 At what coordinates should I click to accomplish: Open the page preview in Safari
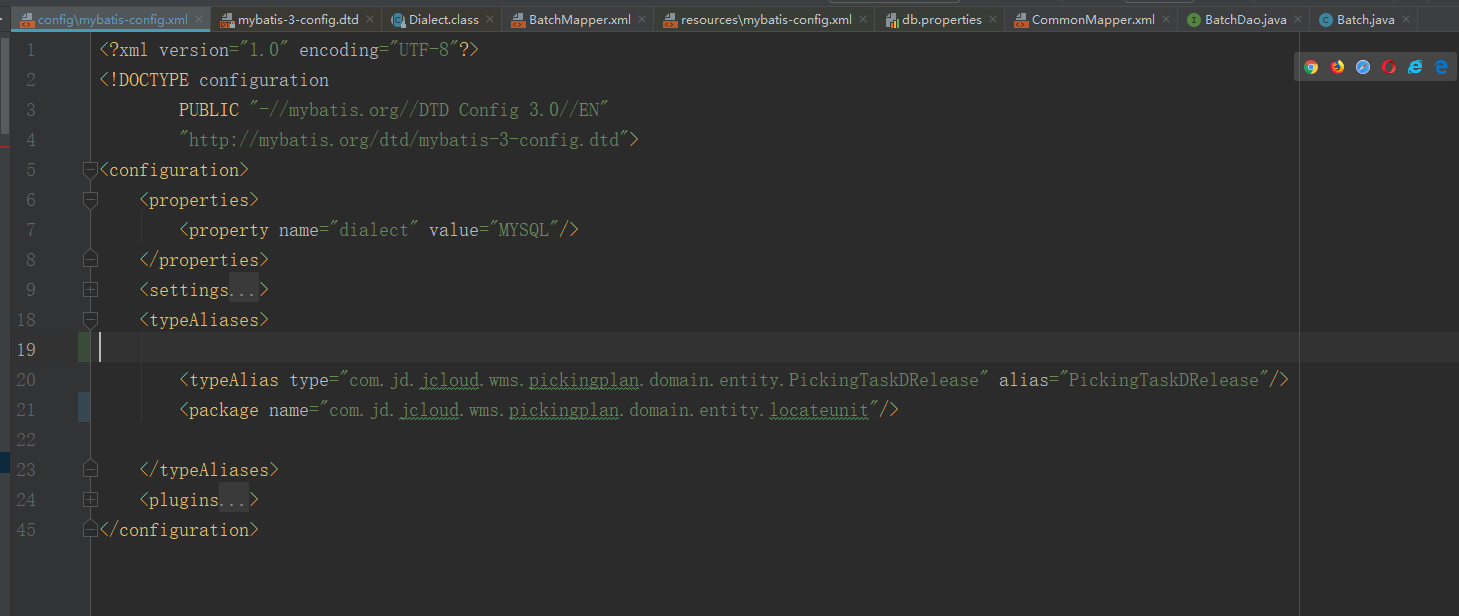tap(1363, 66)
